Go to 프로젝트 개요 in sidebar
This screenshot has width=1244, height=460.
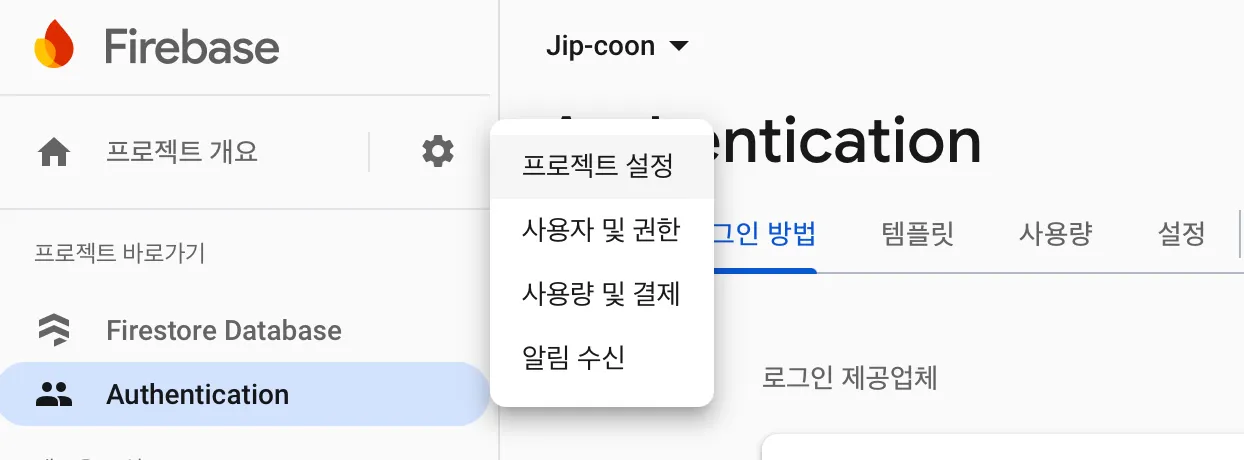pyautogui.click(x=182, y=152)
